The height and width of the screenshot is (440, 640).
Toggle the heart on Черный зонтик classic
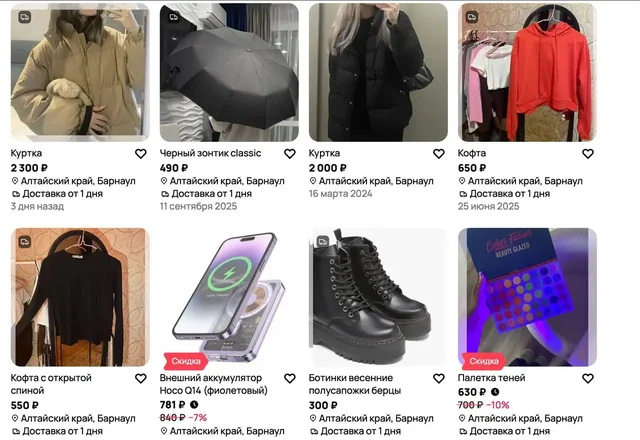290,154
